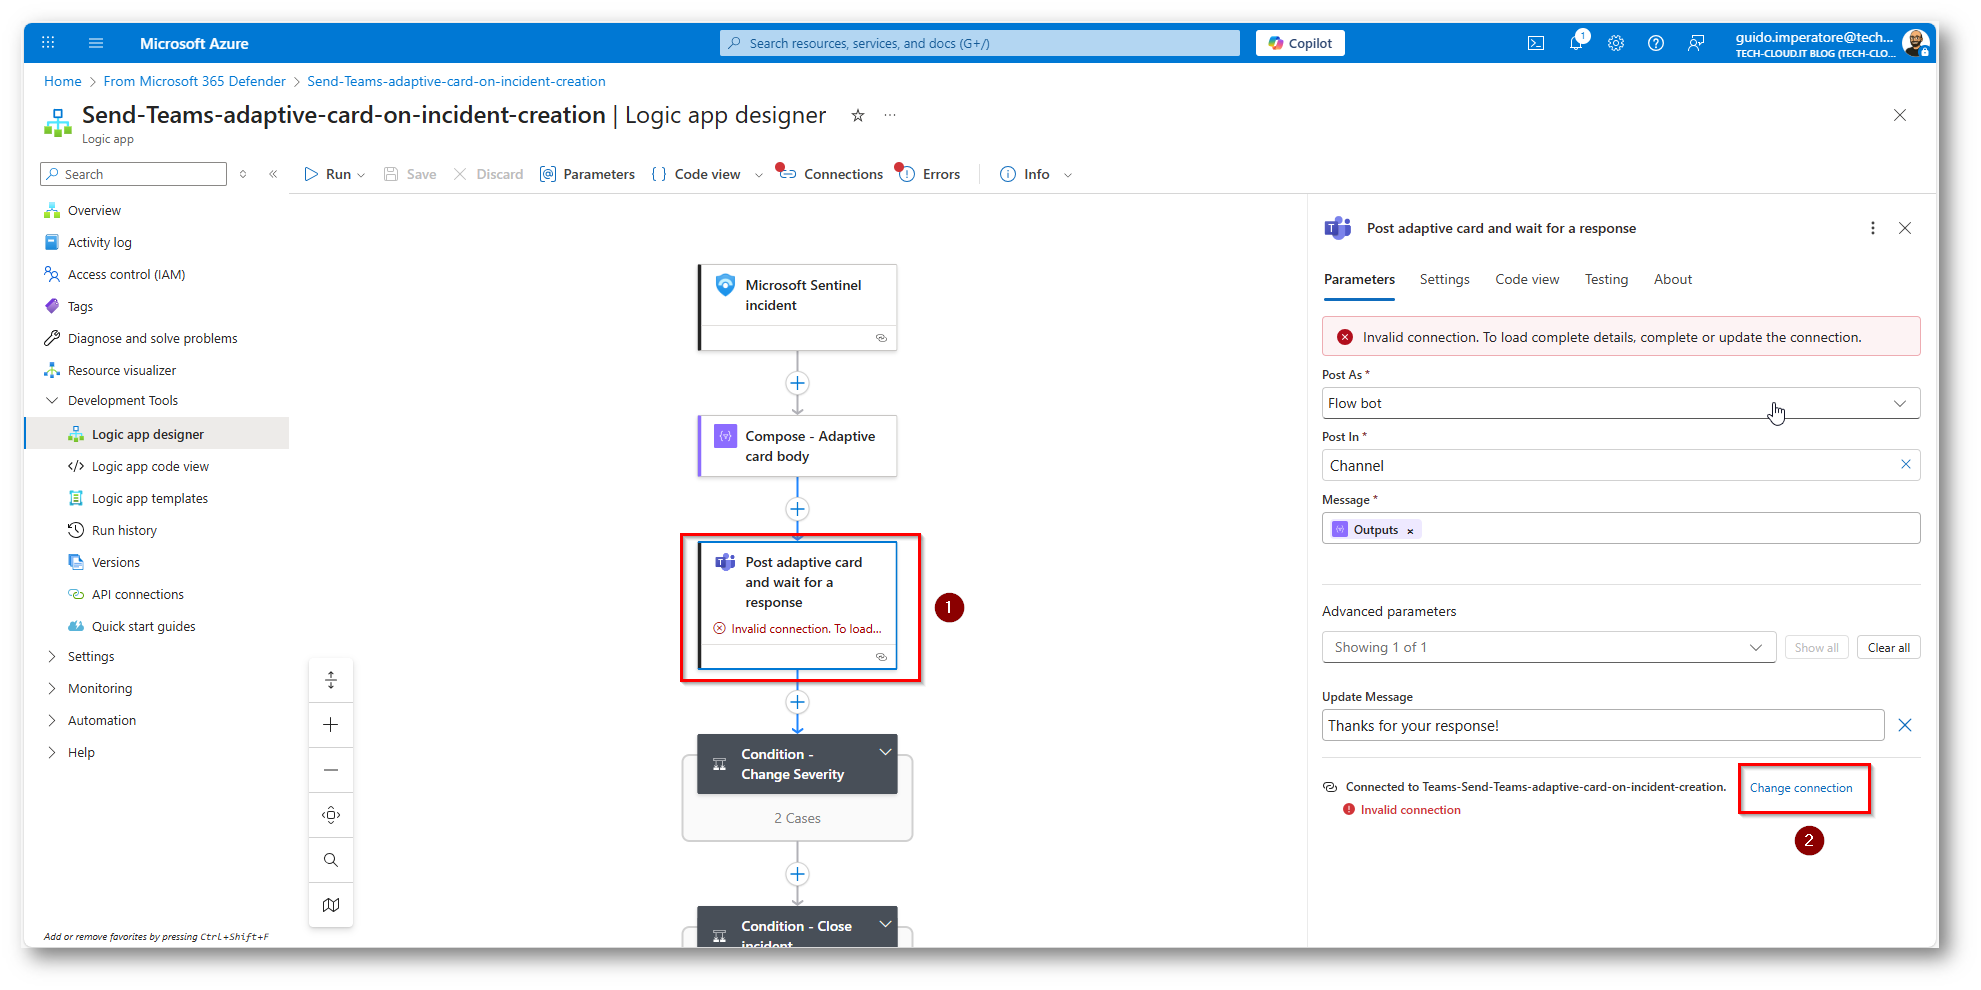Open the help question mark icon
The height and width of the screenshot is (990, 1981).
click(x=1656, y=43)
